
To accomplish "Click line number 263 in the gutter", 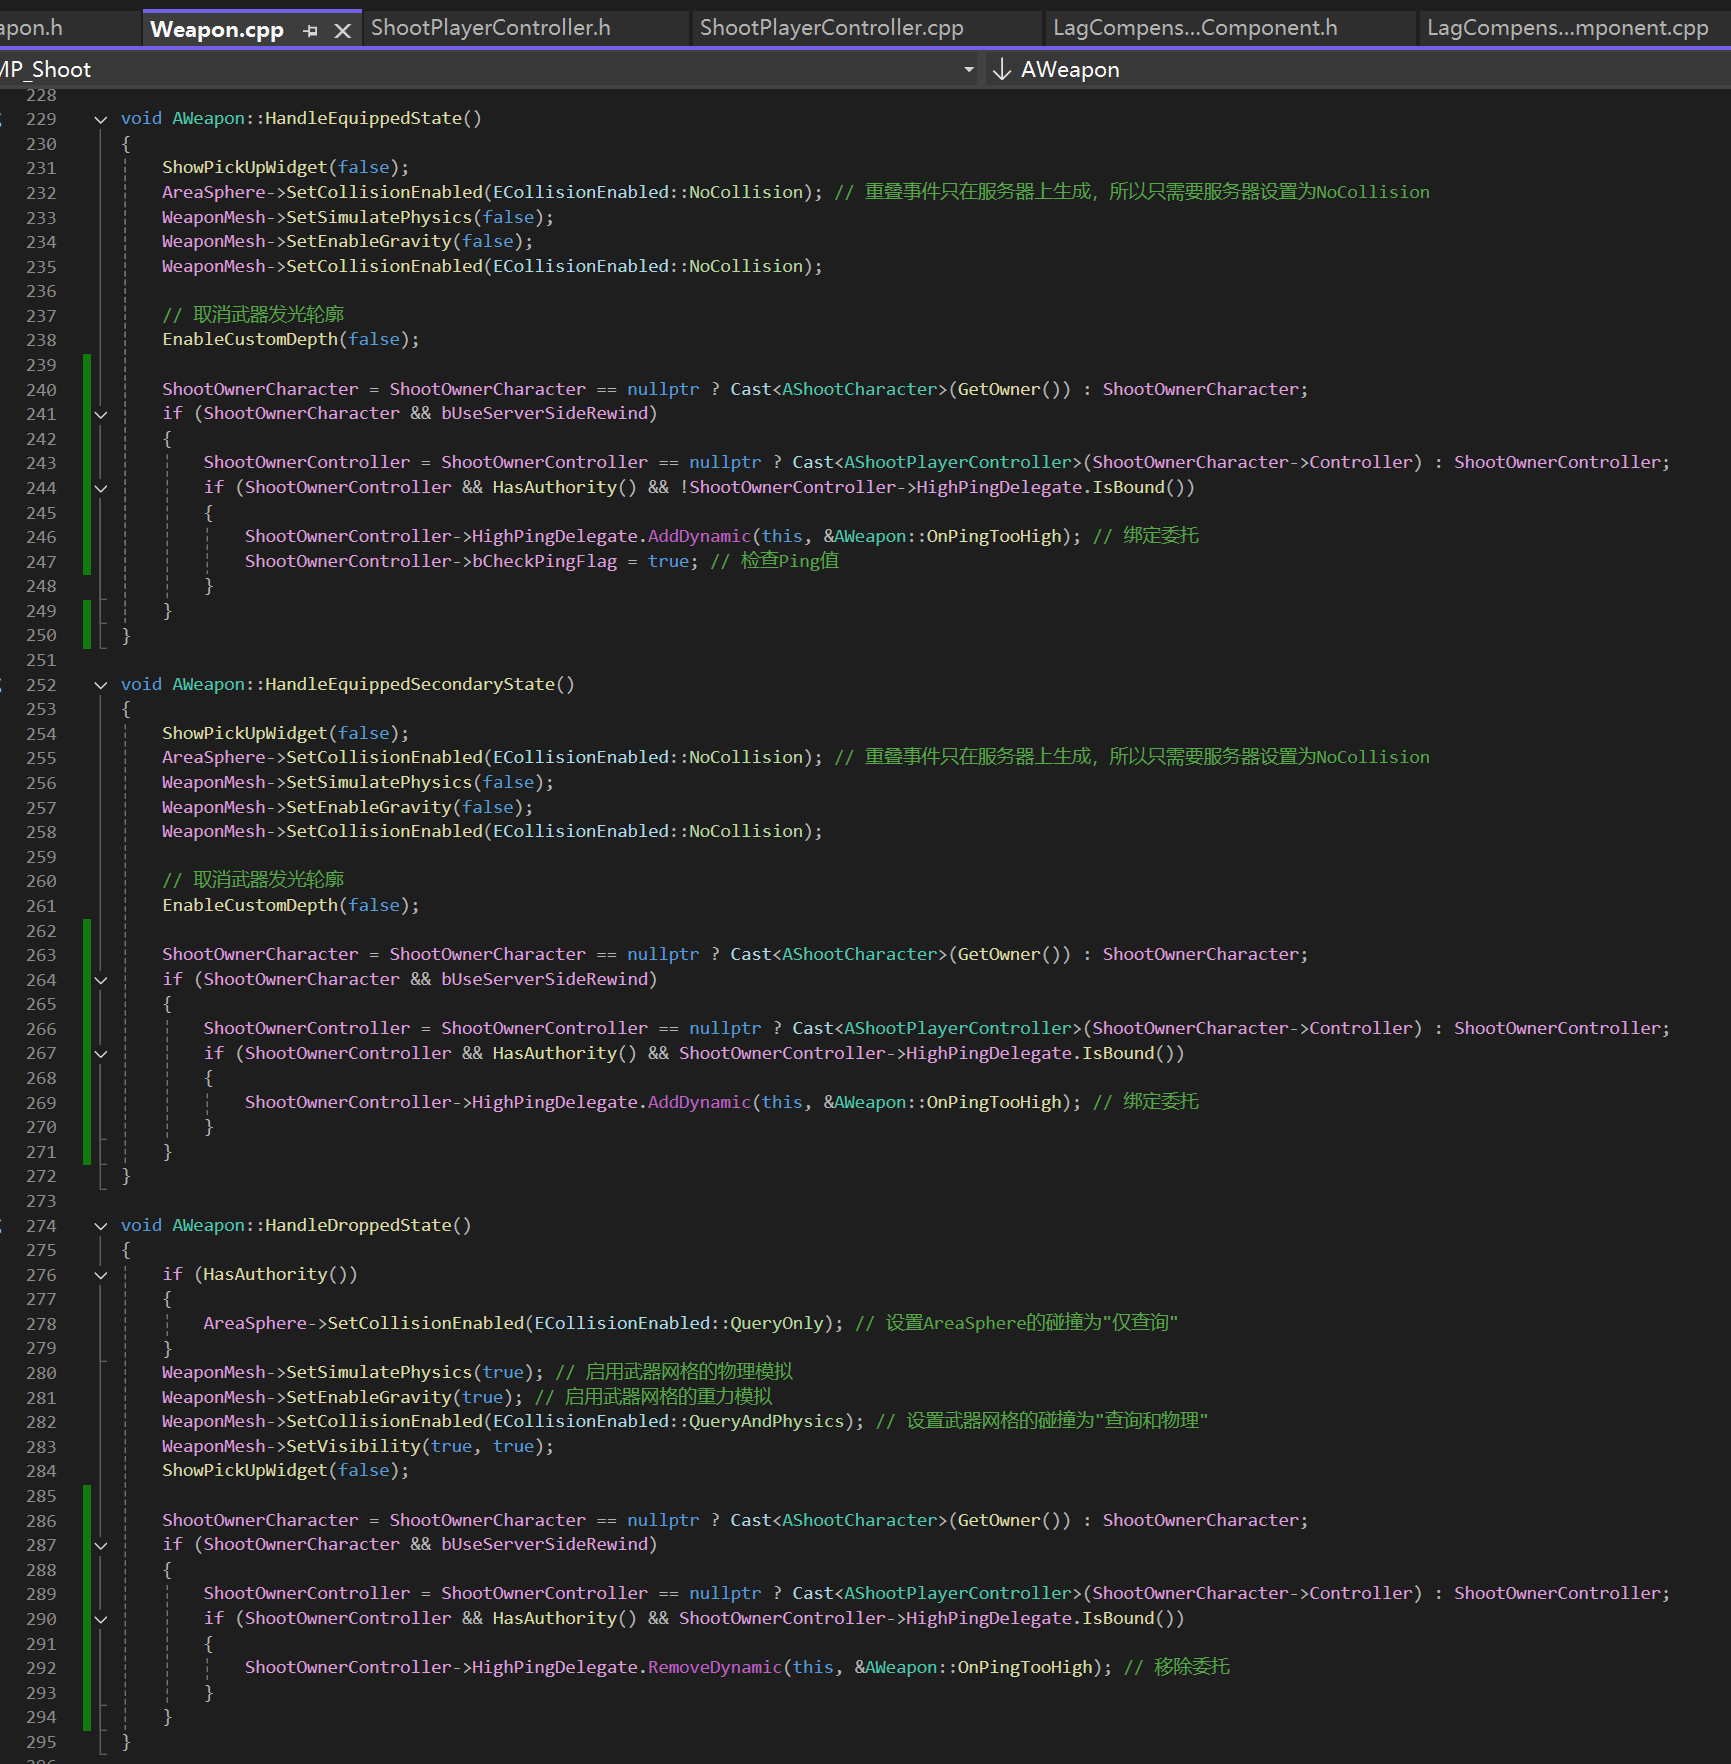I will tap(41, 955).
